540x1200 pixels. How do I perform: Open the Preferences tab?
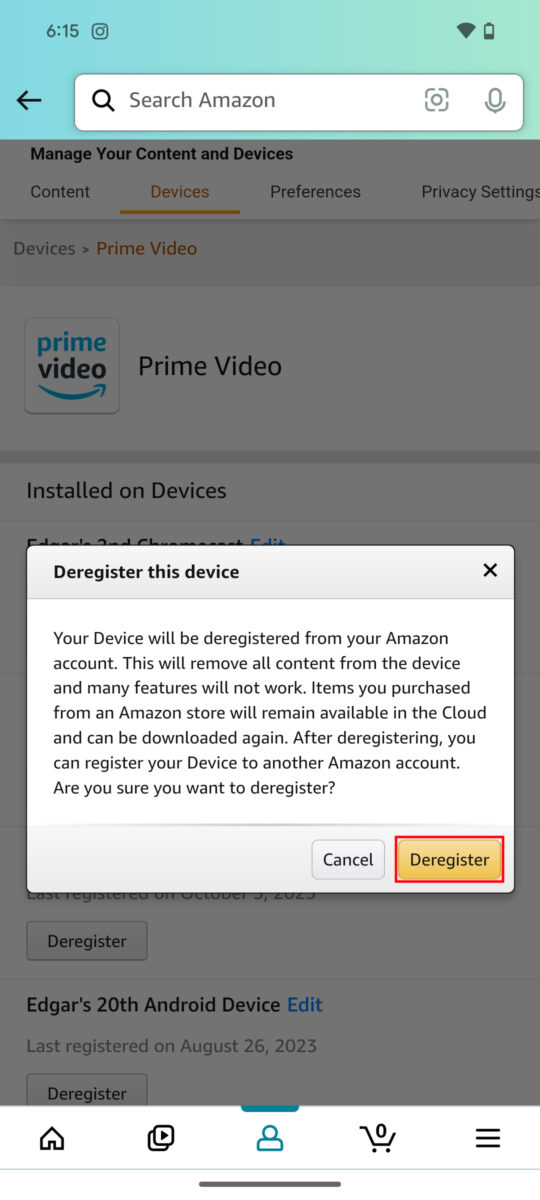pos(315,192)
